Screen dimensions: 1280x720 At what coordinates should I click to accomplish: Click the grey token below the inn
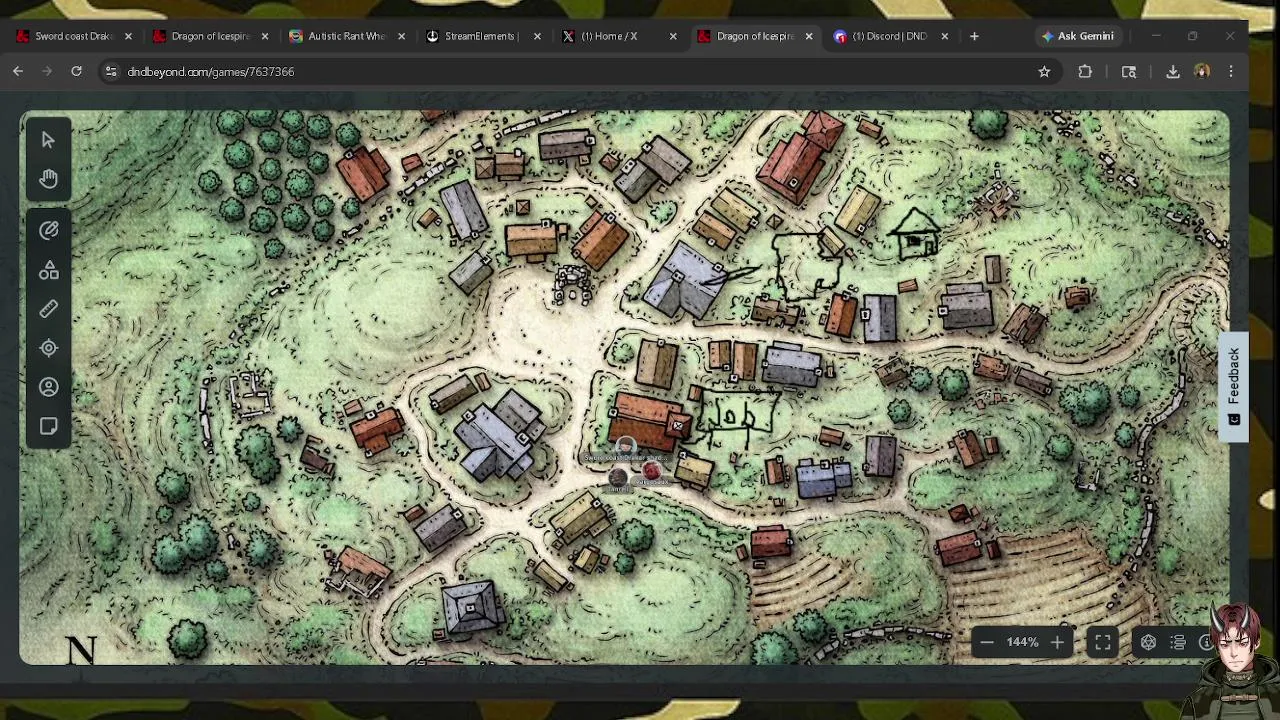[618, 478]
